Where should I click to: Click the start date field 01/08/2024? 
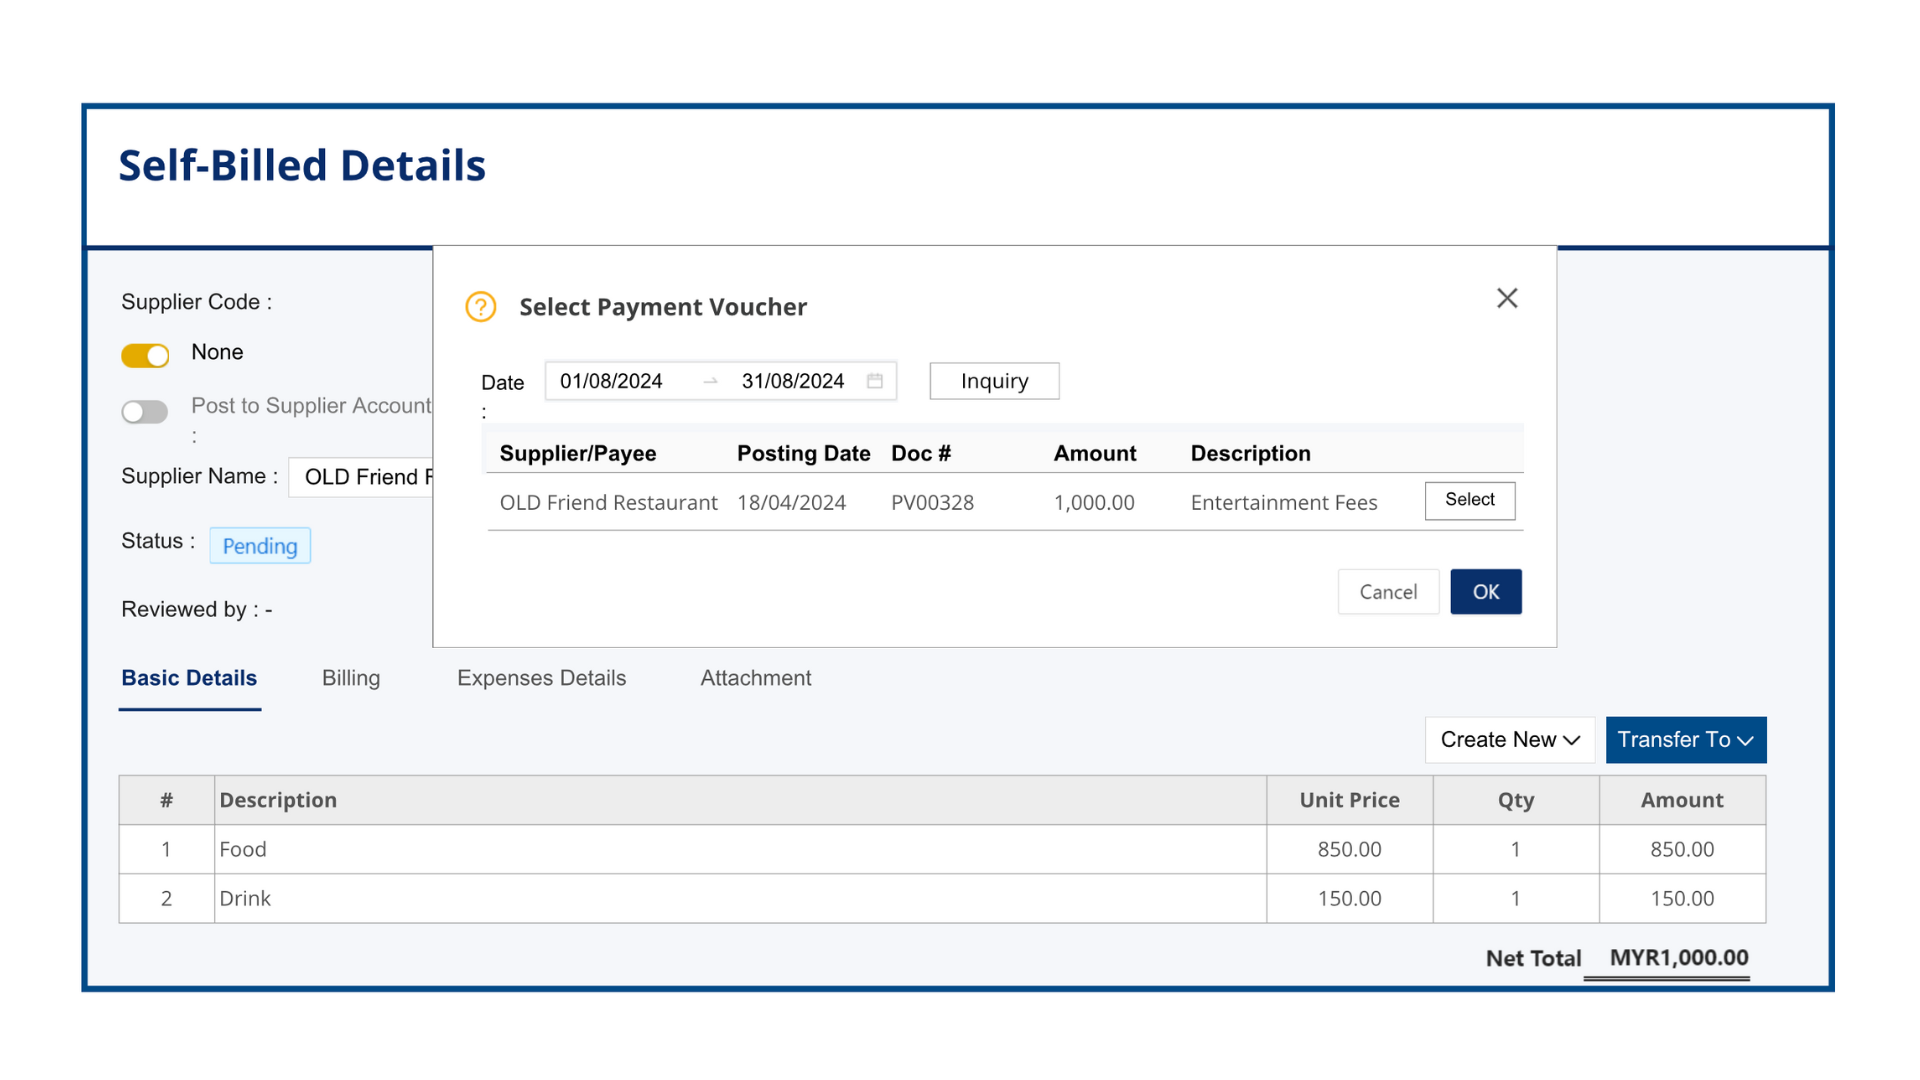(611, 381)
